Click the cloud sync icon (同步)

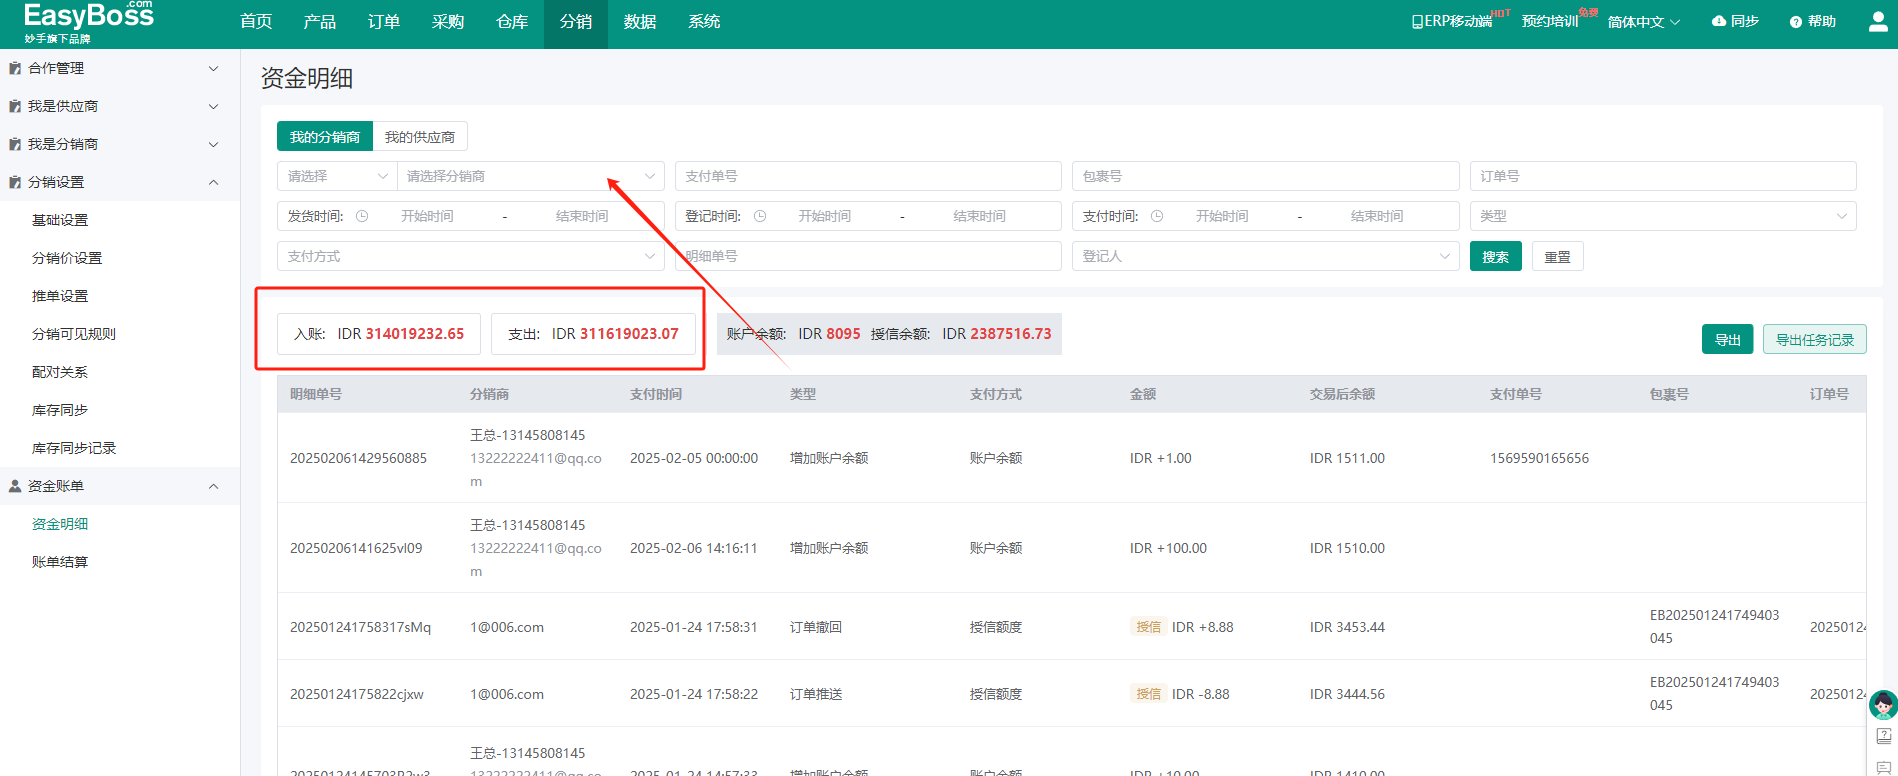point(1719,21)
